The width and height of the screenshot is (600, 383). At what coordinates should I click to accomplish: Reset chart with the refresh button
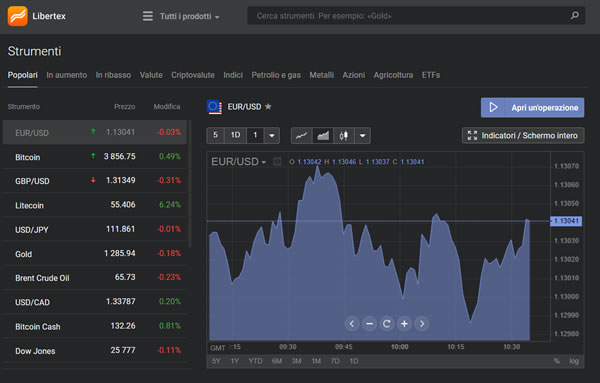pyautogui.click(x=386, y=324)
